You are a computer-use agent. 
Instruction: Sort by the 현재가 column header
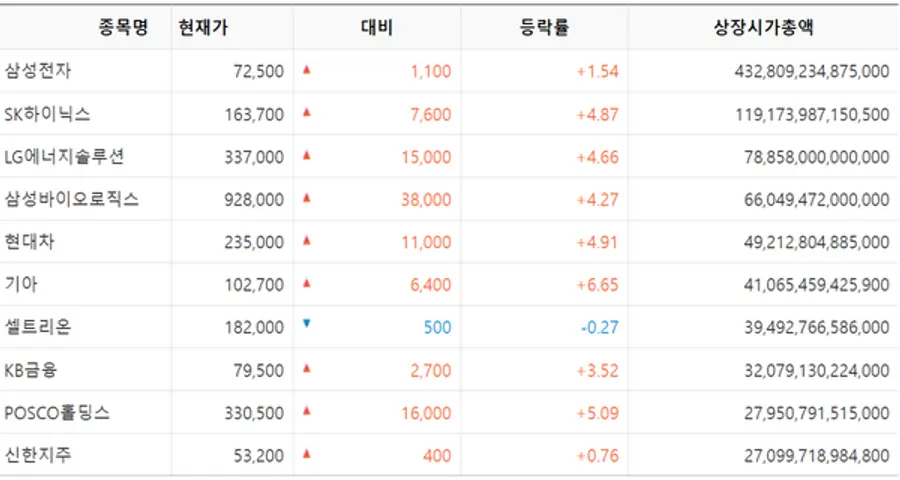coord(203,27)
